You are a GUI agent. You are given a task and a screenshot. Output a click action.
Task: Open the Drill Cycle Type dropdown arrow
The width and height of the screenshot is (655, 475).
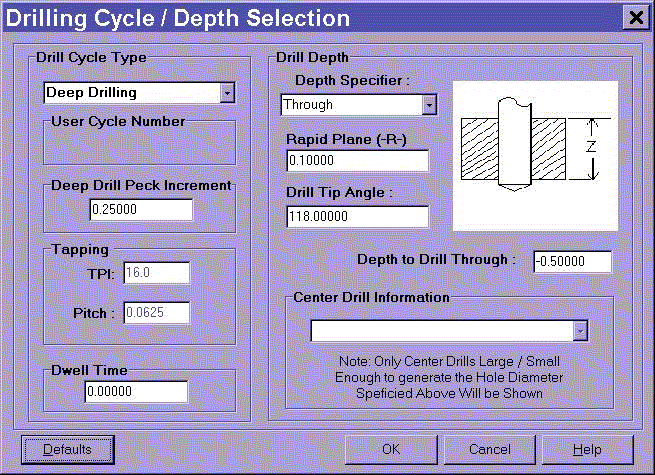point(227,93)
